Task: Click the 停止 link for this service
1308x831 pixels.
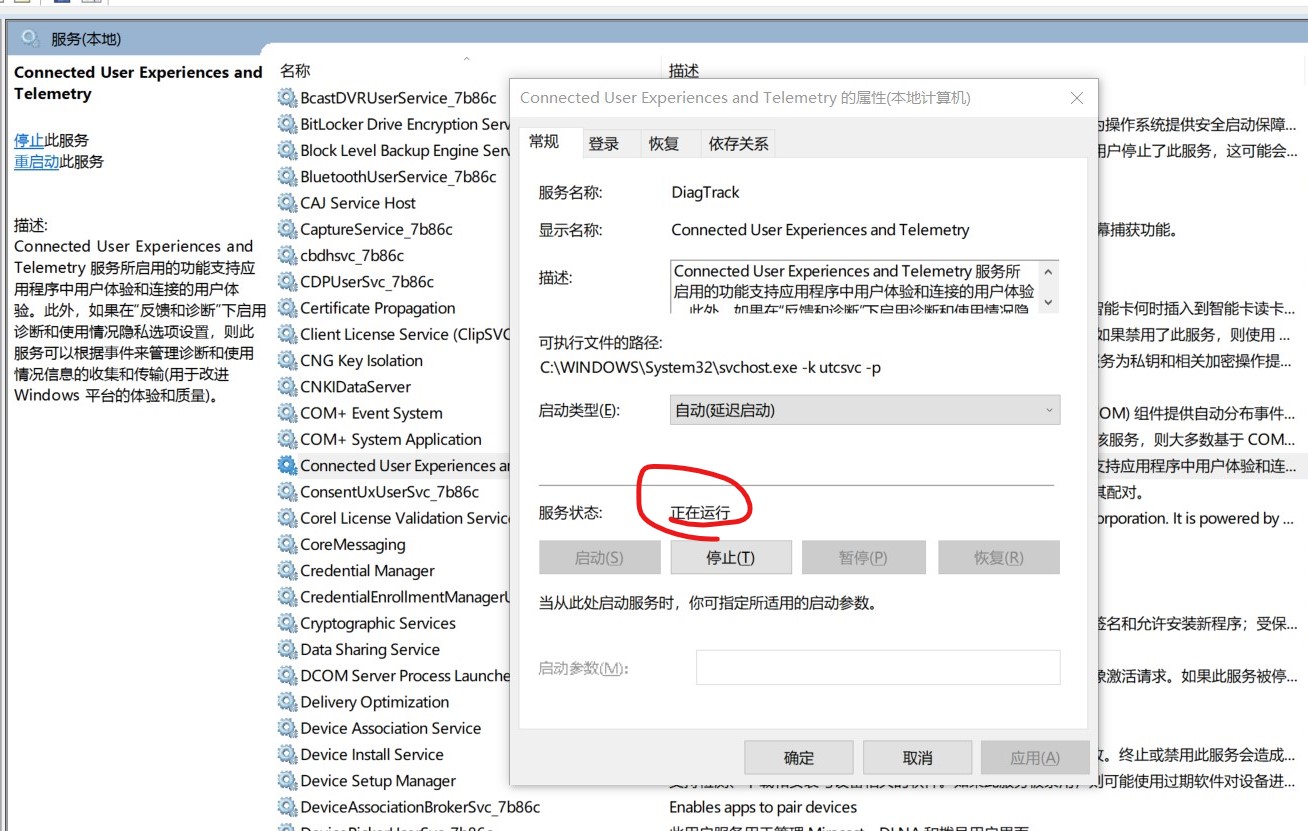Action: pos(29,140)
